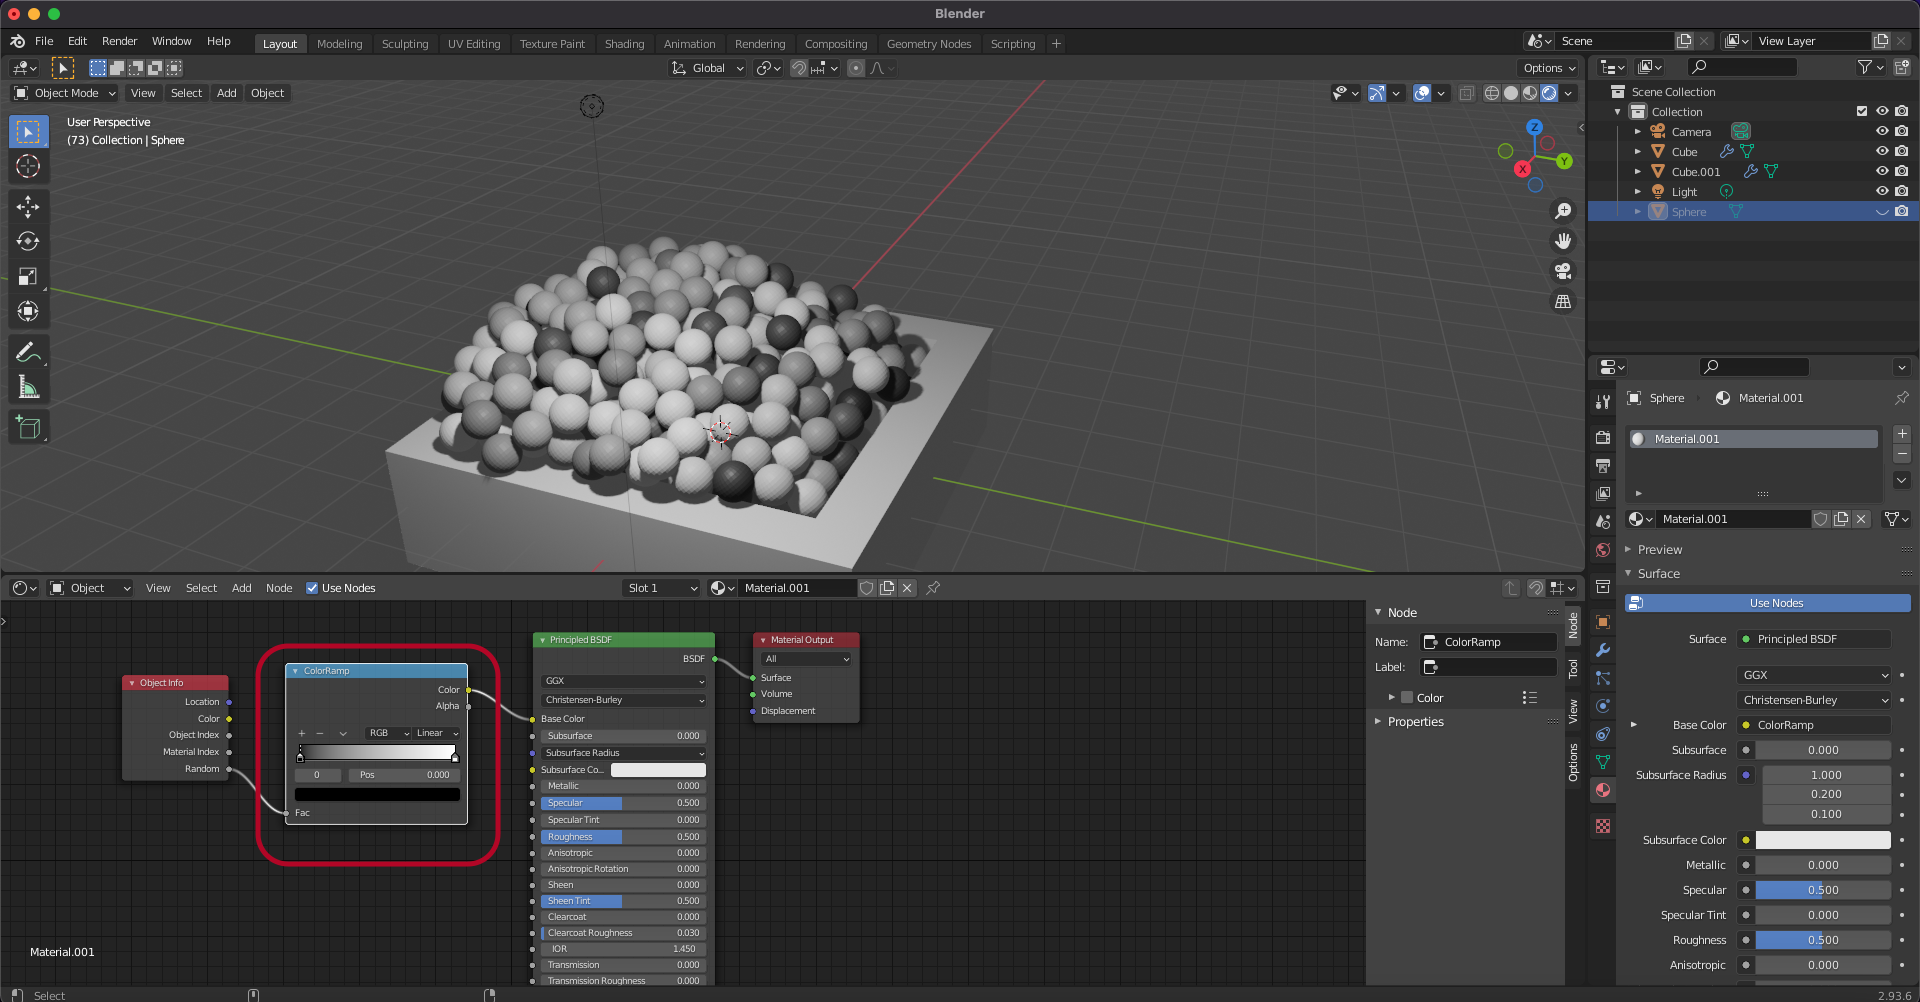Open the Render menu
This screenshot has height=1002, width=1920.
coord(119,41)
